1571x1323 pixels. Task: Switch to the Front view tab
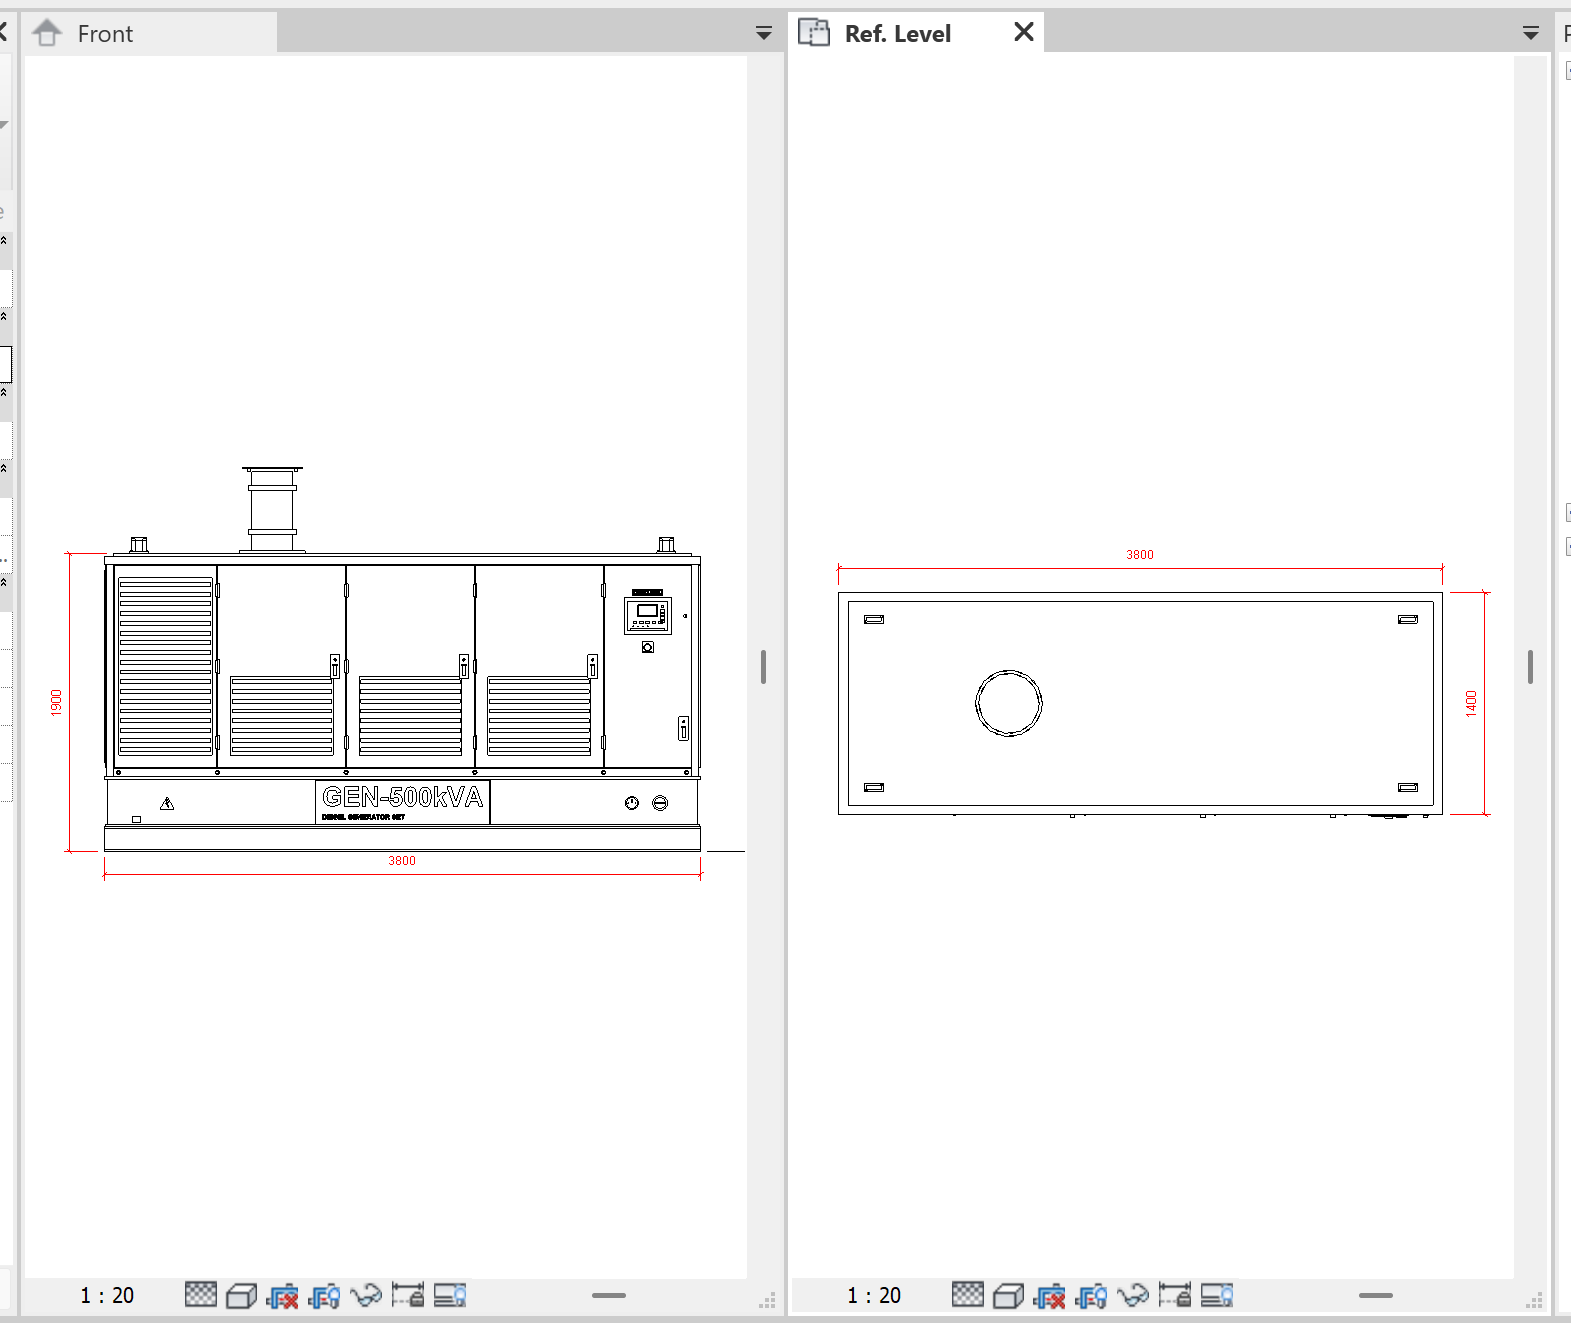pyautogui.click(x=148, y=34)
